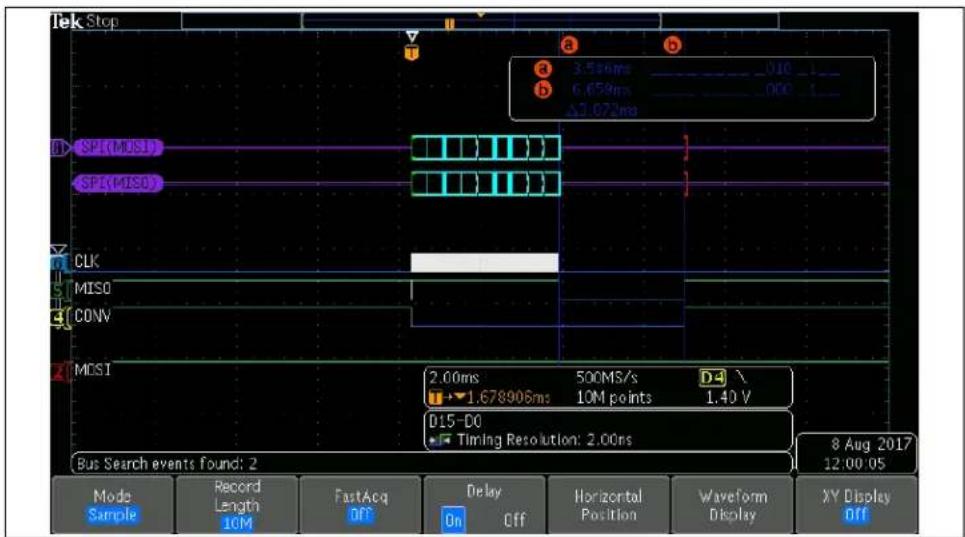The width and height of the screenshot is (965, 537).
Task: Click the red search mark on SPI(MOSI) bus
Action: 686,148
